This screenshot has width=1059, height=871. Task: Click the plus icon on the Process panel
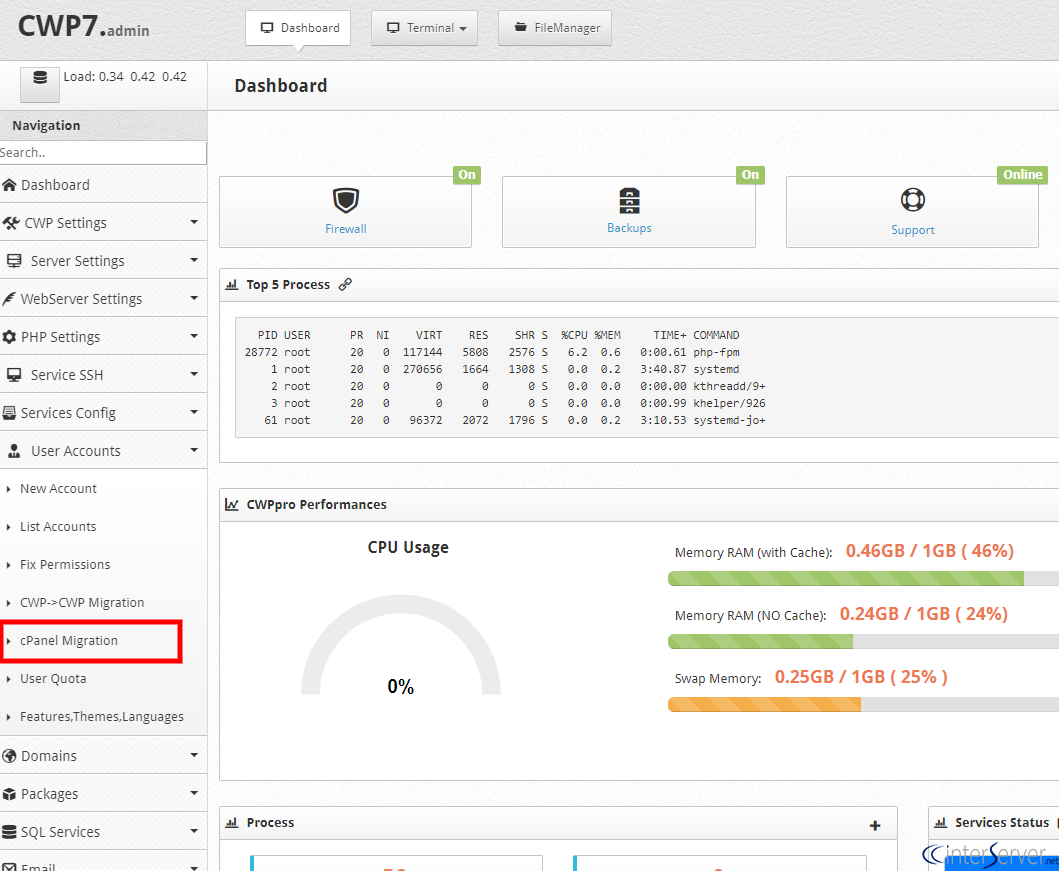click(875, 824)
